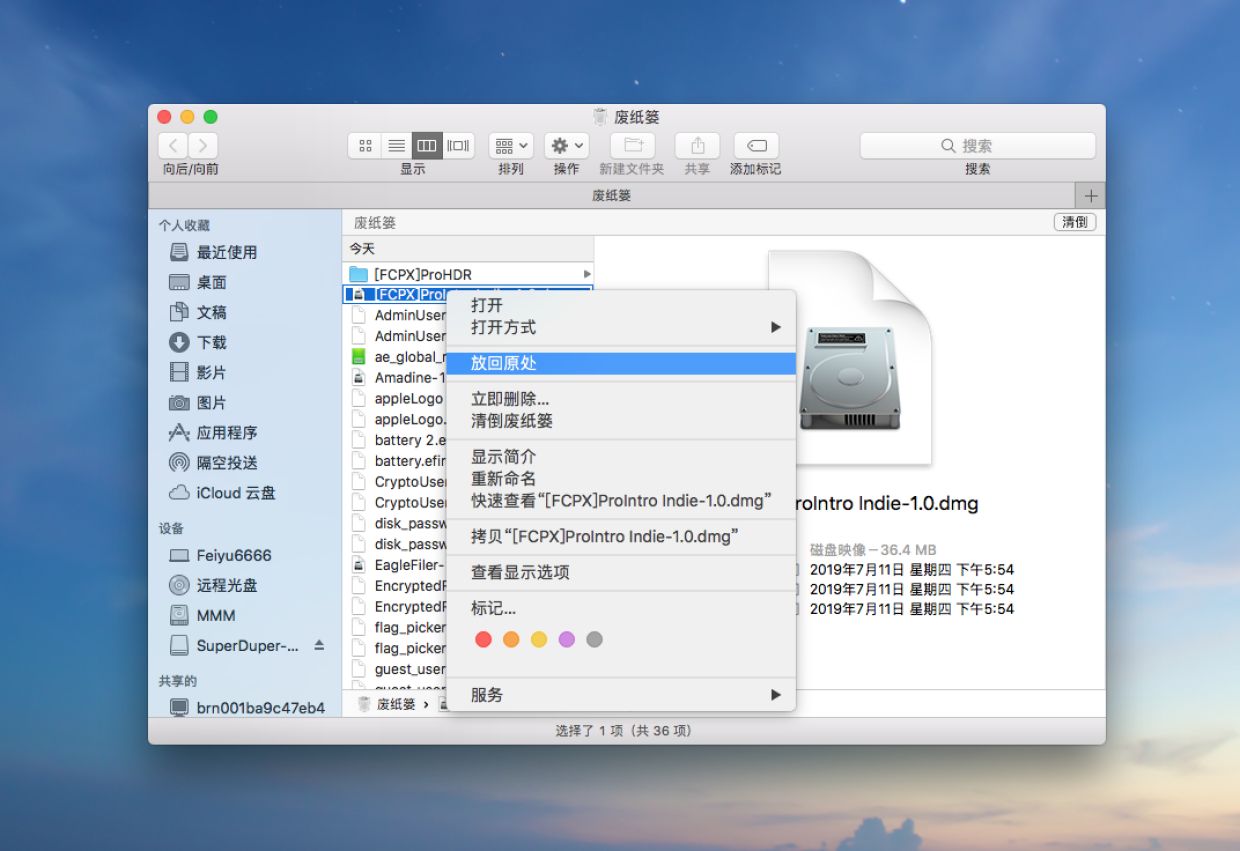
Task: Choose 标记... from the context menu
Action: [x=621, y=608]
